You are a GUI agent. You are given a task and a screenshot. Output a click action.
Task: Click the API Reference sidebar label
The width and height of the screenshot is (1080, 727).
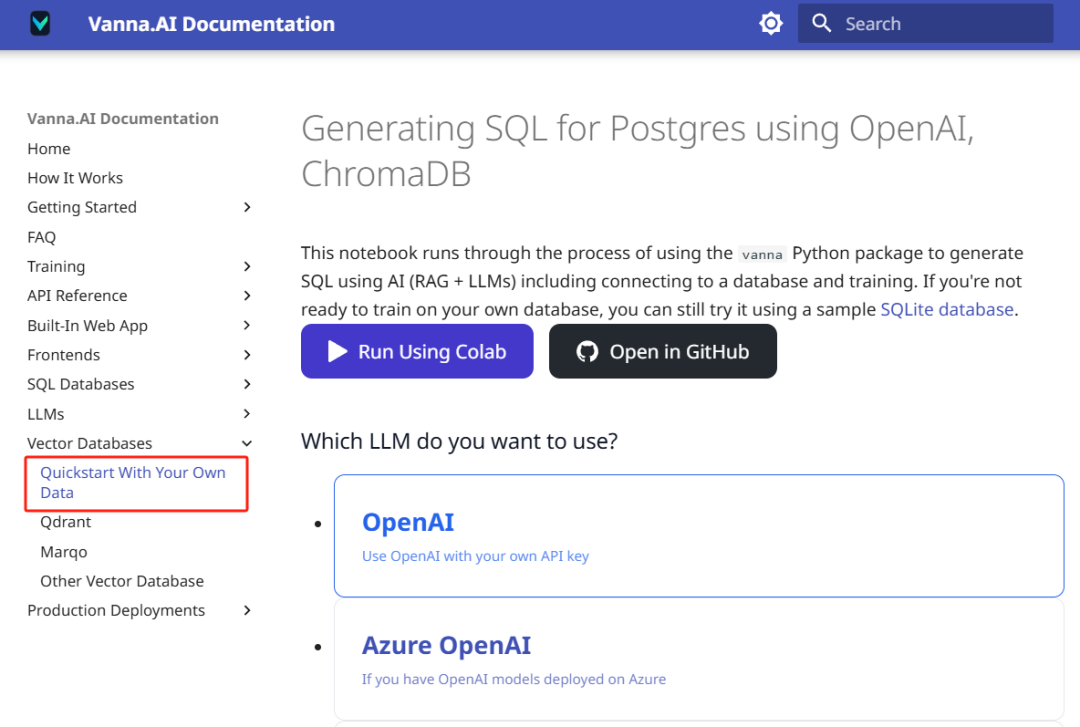pos(77,296)
